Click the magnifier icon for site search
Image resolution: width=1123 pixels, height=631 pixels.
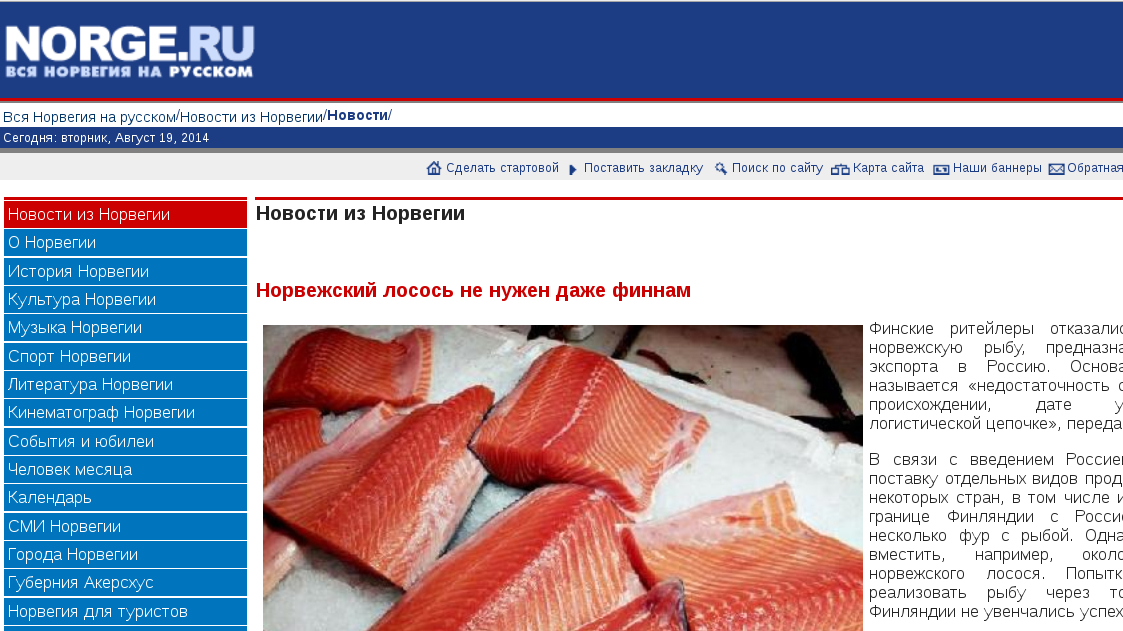pyautogui.click(x=720, y=168)
